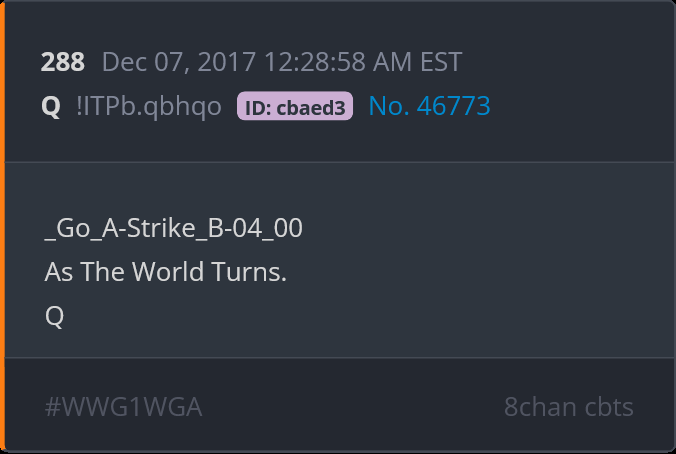
Task: Click the purple ID: cbaed3 badge
Action: tap(295, 106)
